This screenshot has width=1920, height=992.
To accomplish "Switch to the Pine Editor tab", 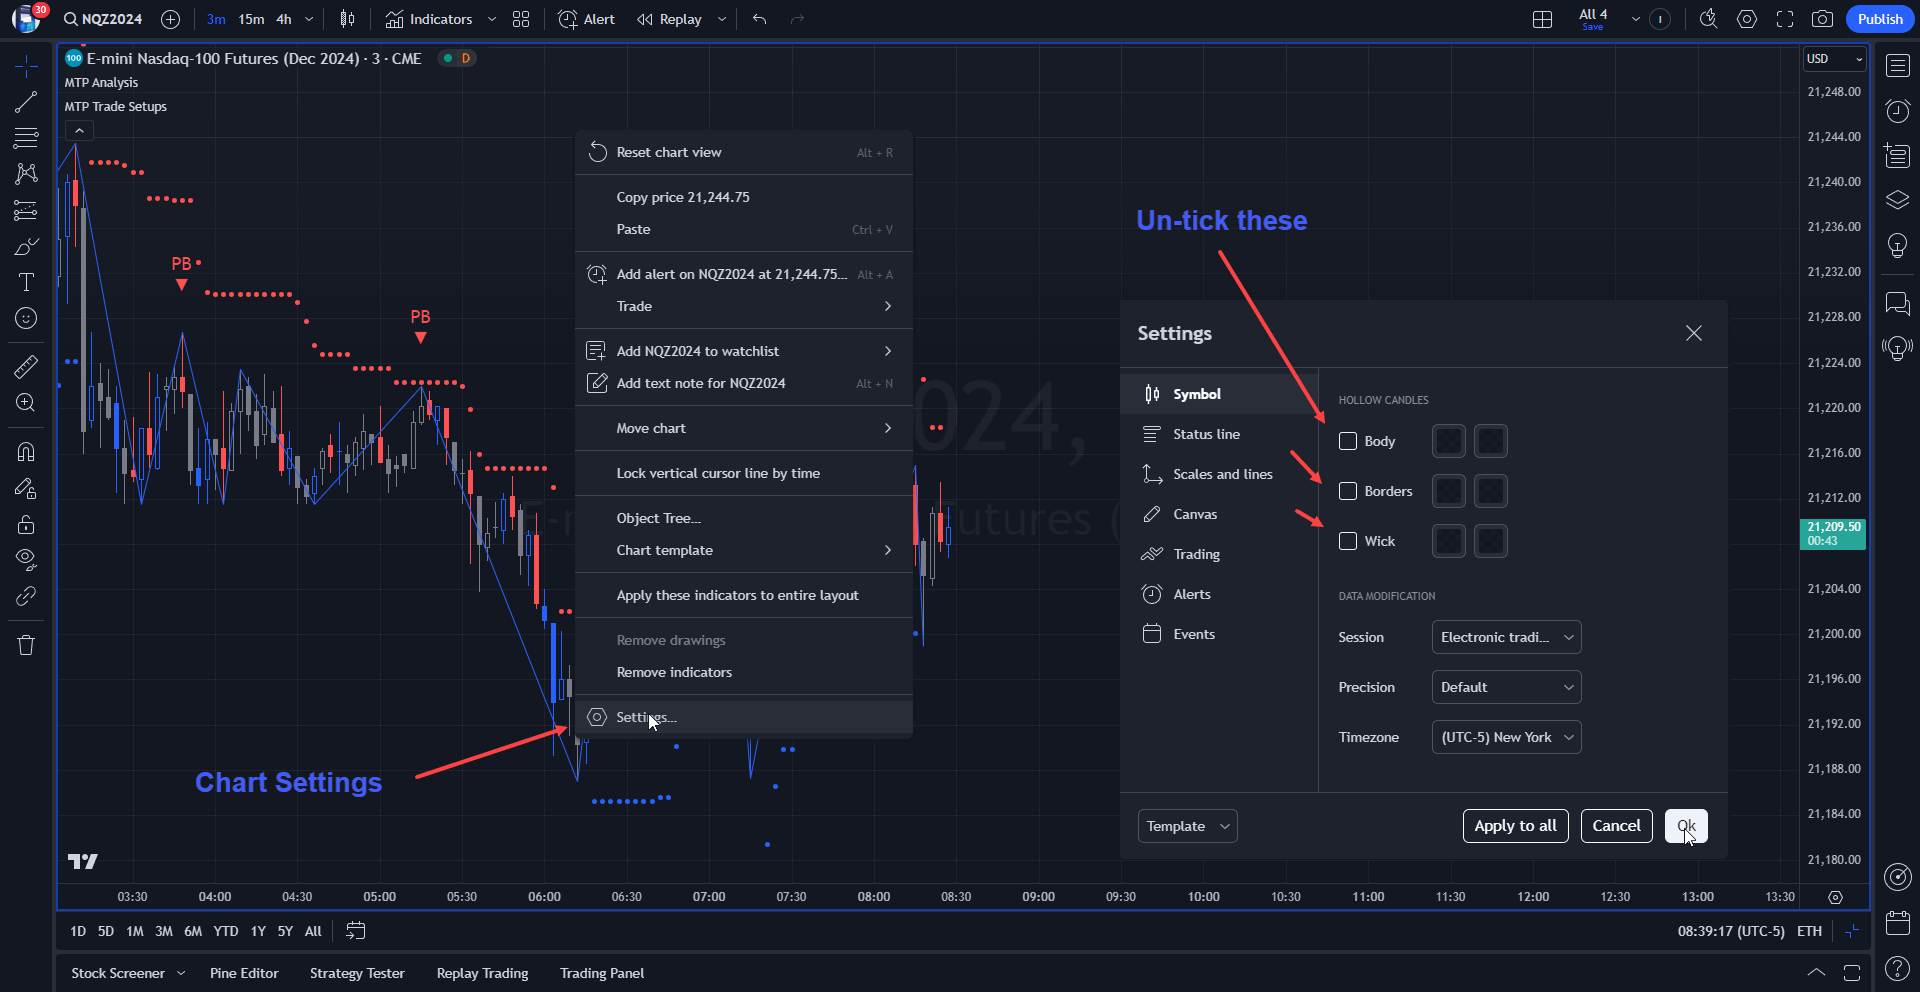I will pyautogui.click(x=244, y=973).
